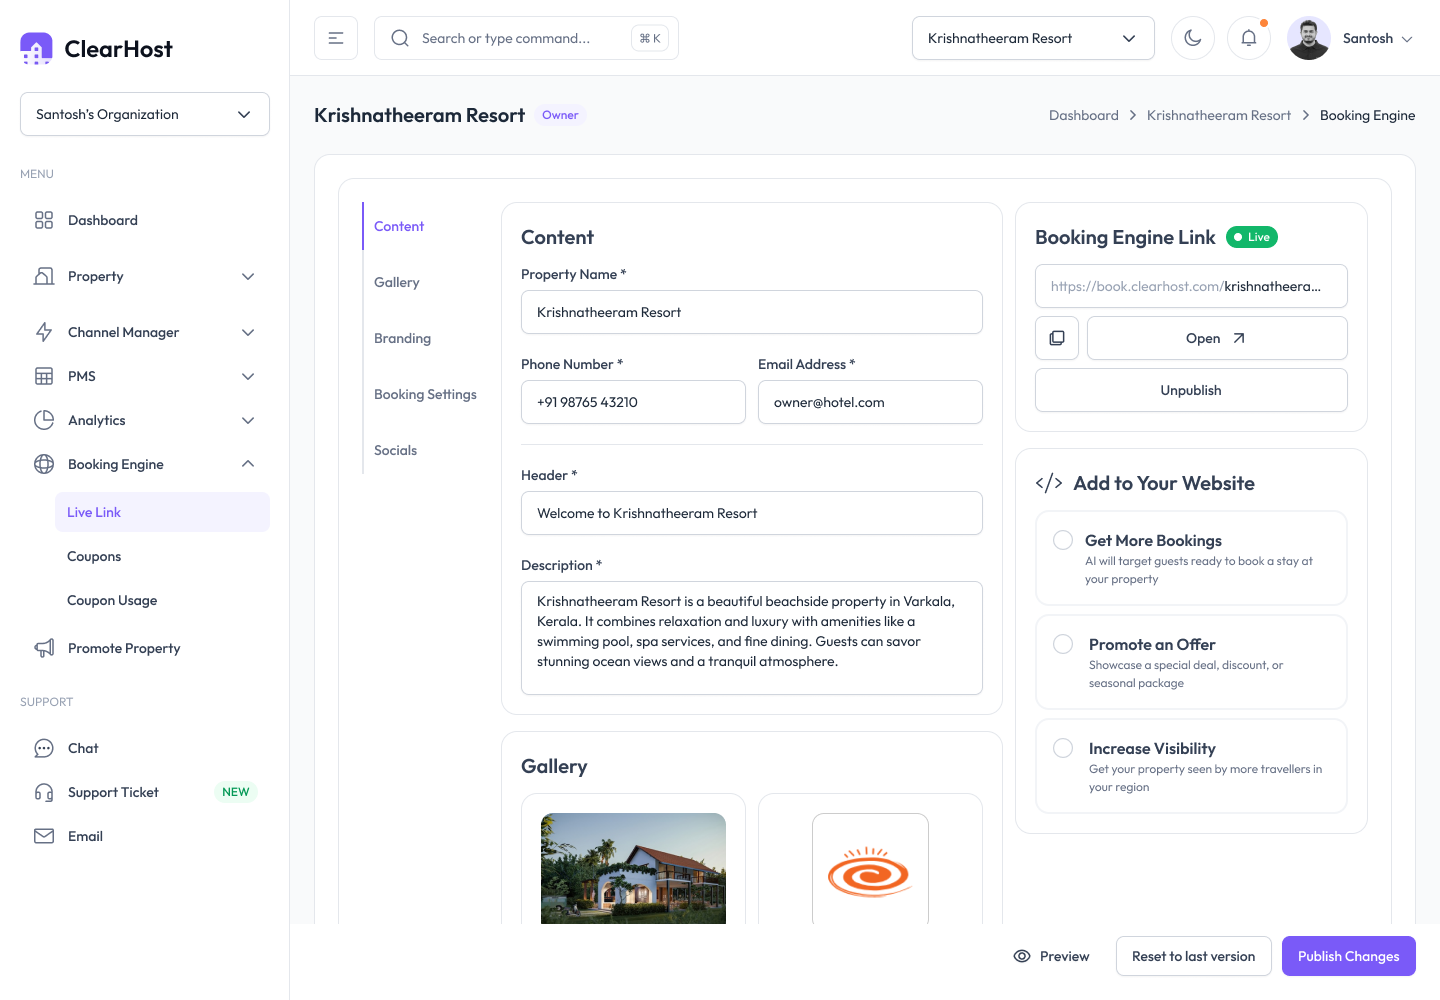The image size is (1440, 1000).
Task: Switch to the Booking Settings tab
Action: point(425,394)
